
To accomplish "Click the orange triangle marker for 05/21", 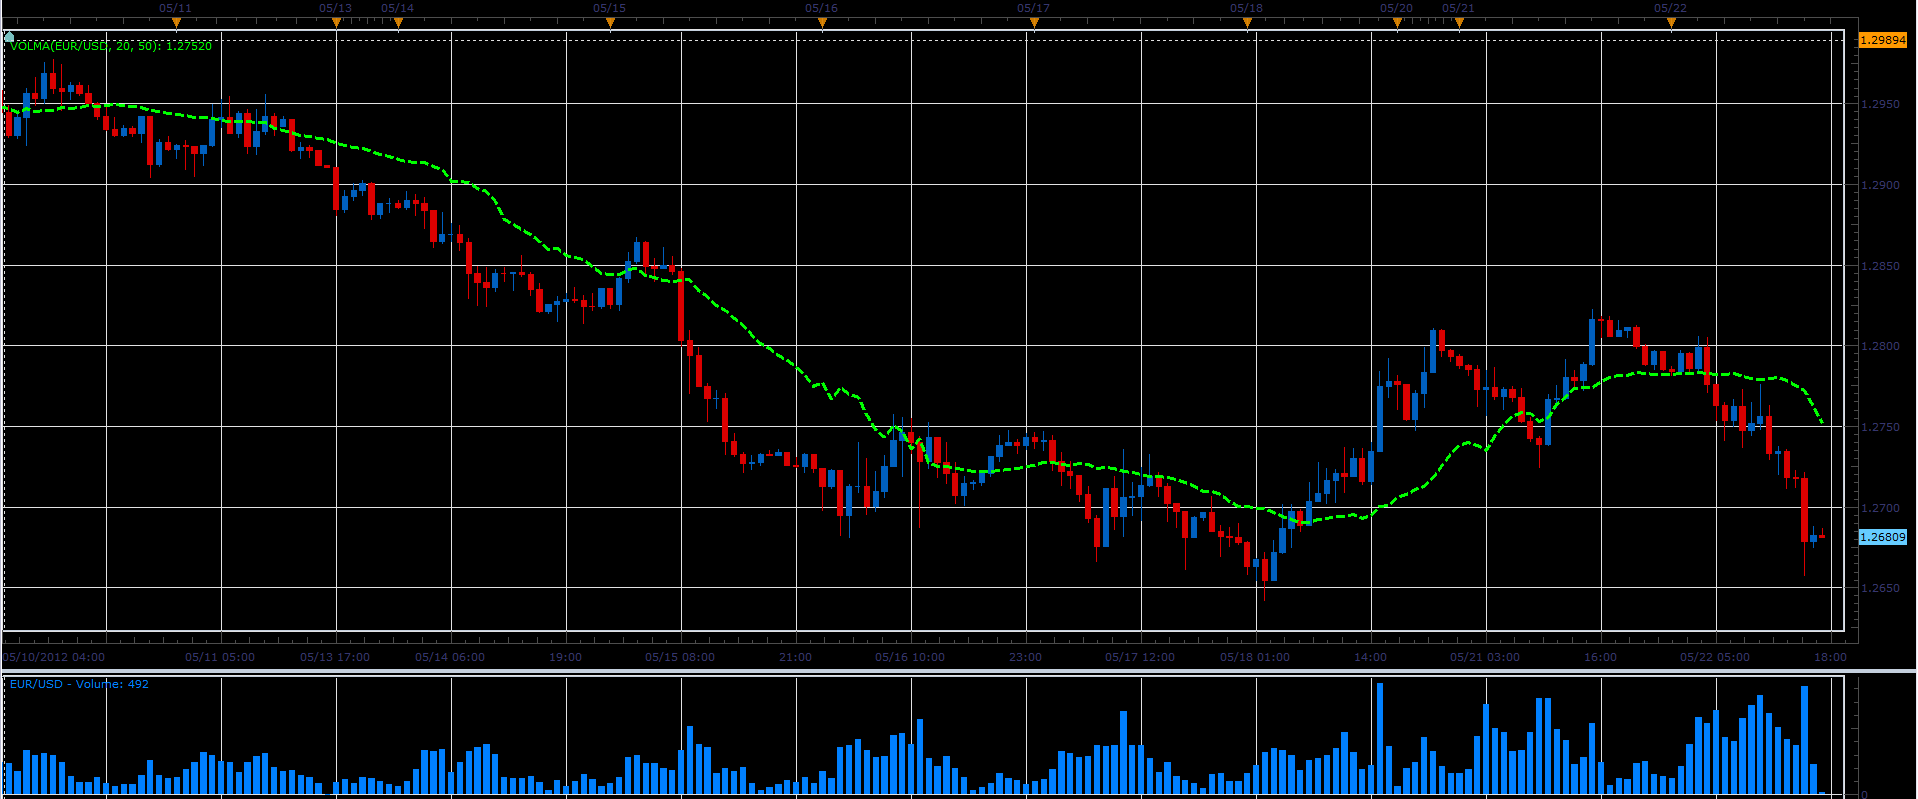I will pyautogui.click(x=1459, y=22).
